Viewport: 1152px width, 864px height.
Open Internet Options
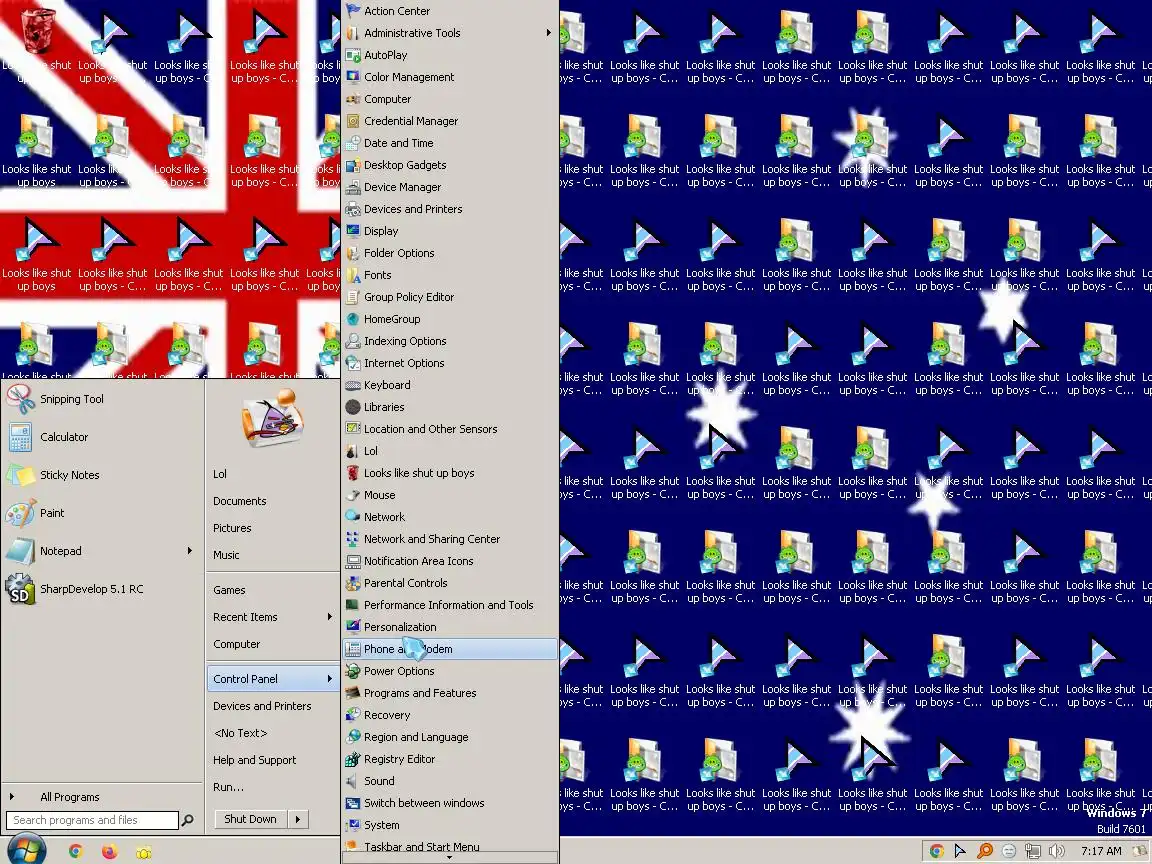450,364
